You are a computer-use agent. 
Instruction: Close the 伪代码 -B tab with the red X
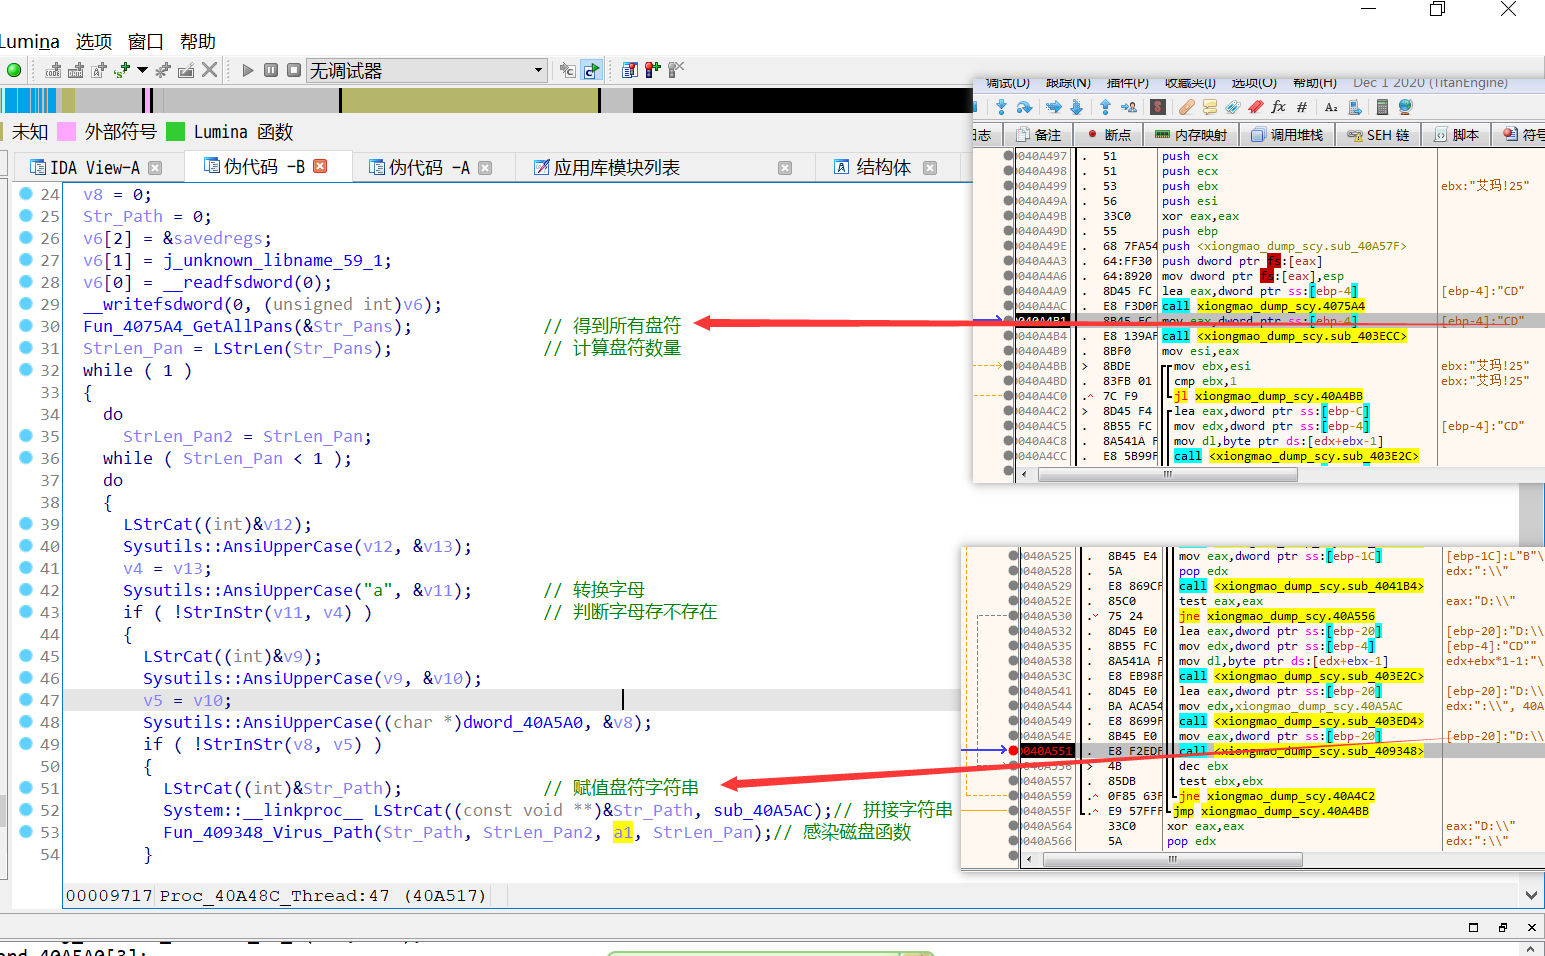[320, 166]
